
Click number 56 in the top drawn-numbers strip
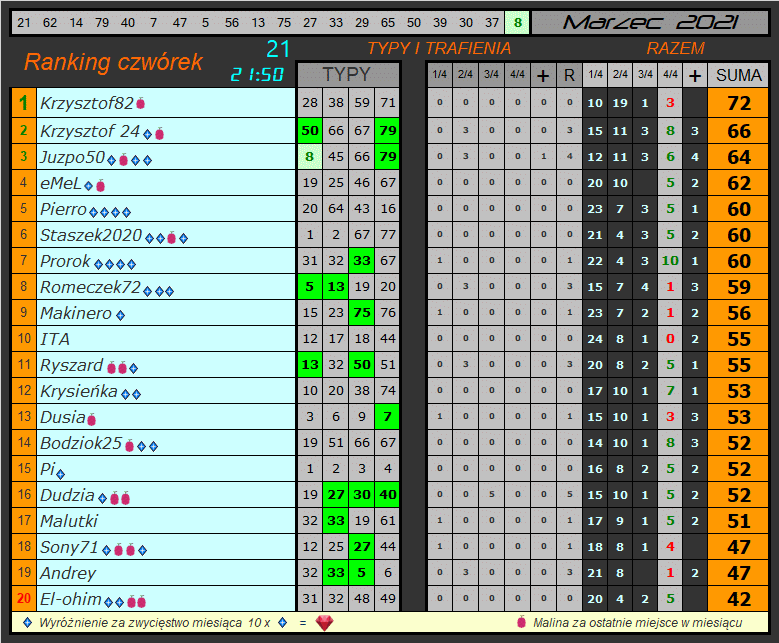click(232, 23)
